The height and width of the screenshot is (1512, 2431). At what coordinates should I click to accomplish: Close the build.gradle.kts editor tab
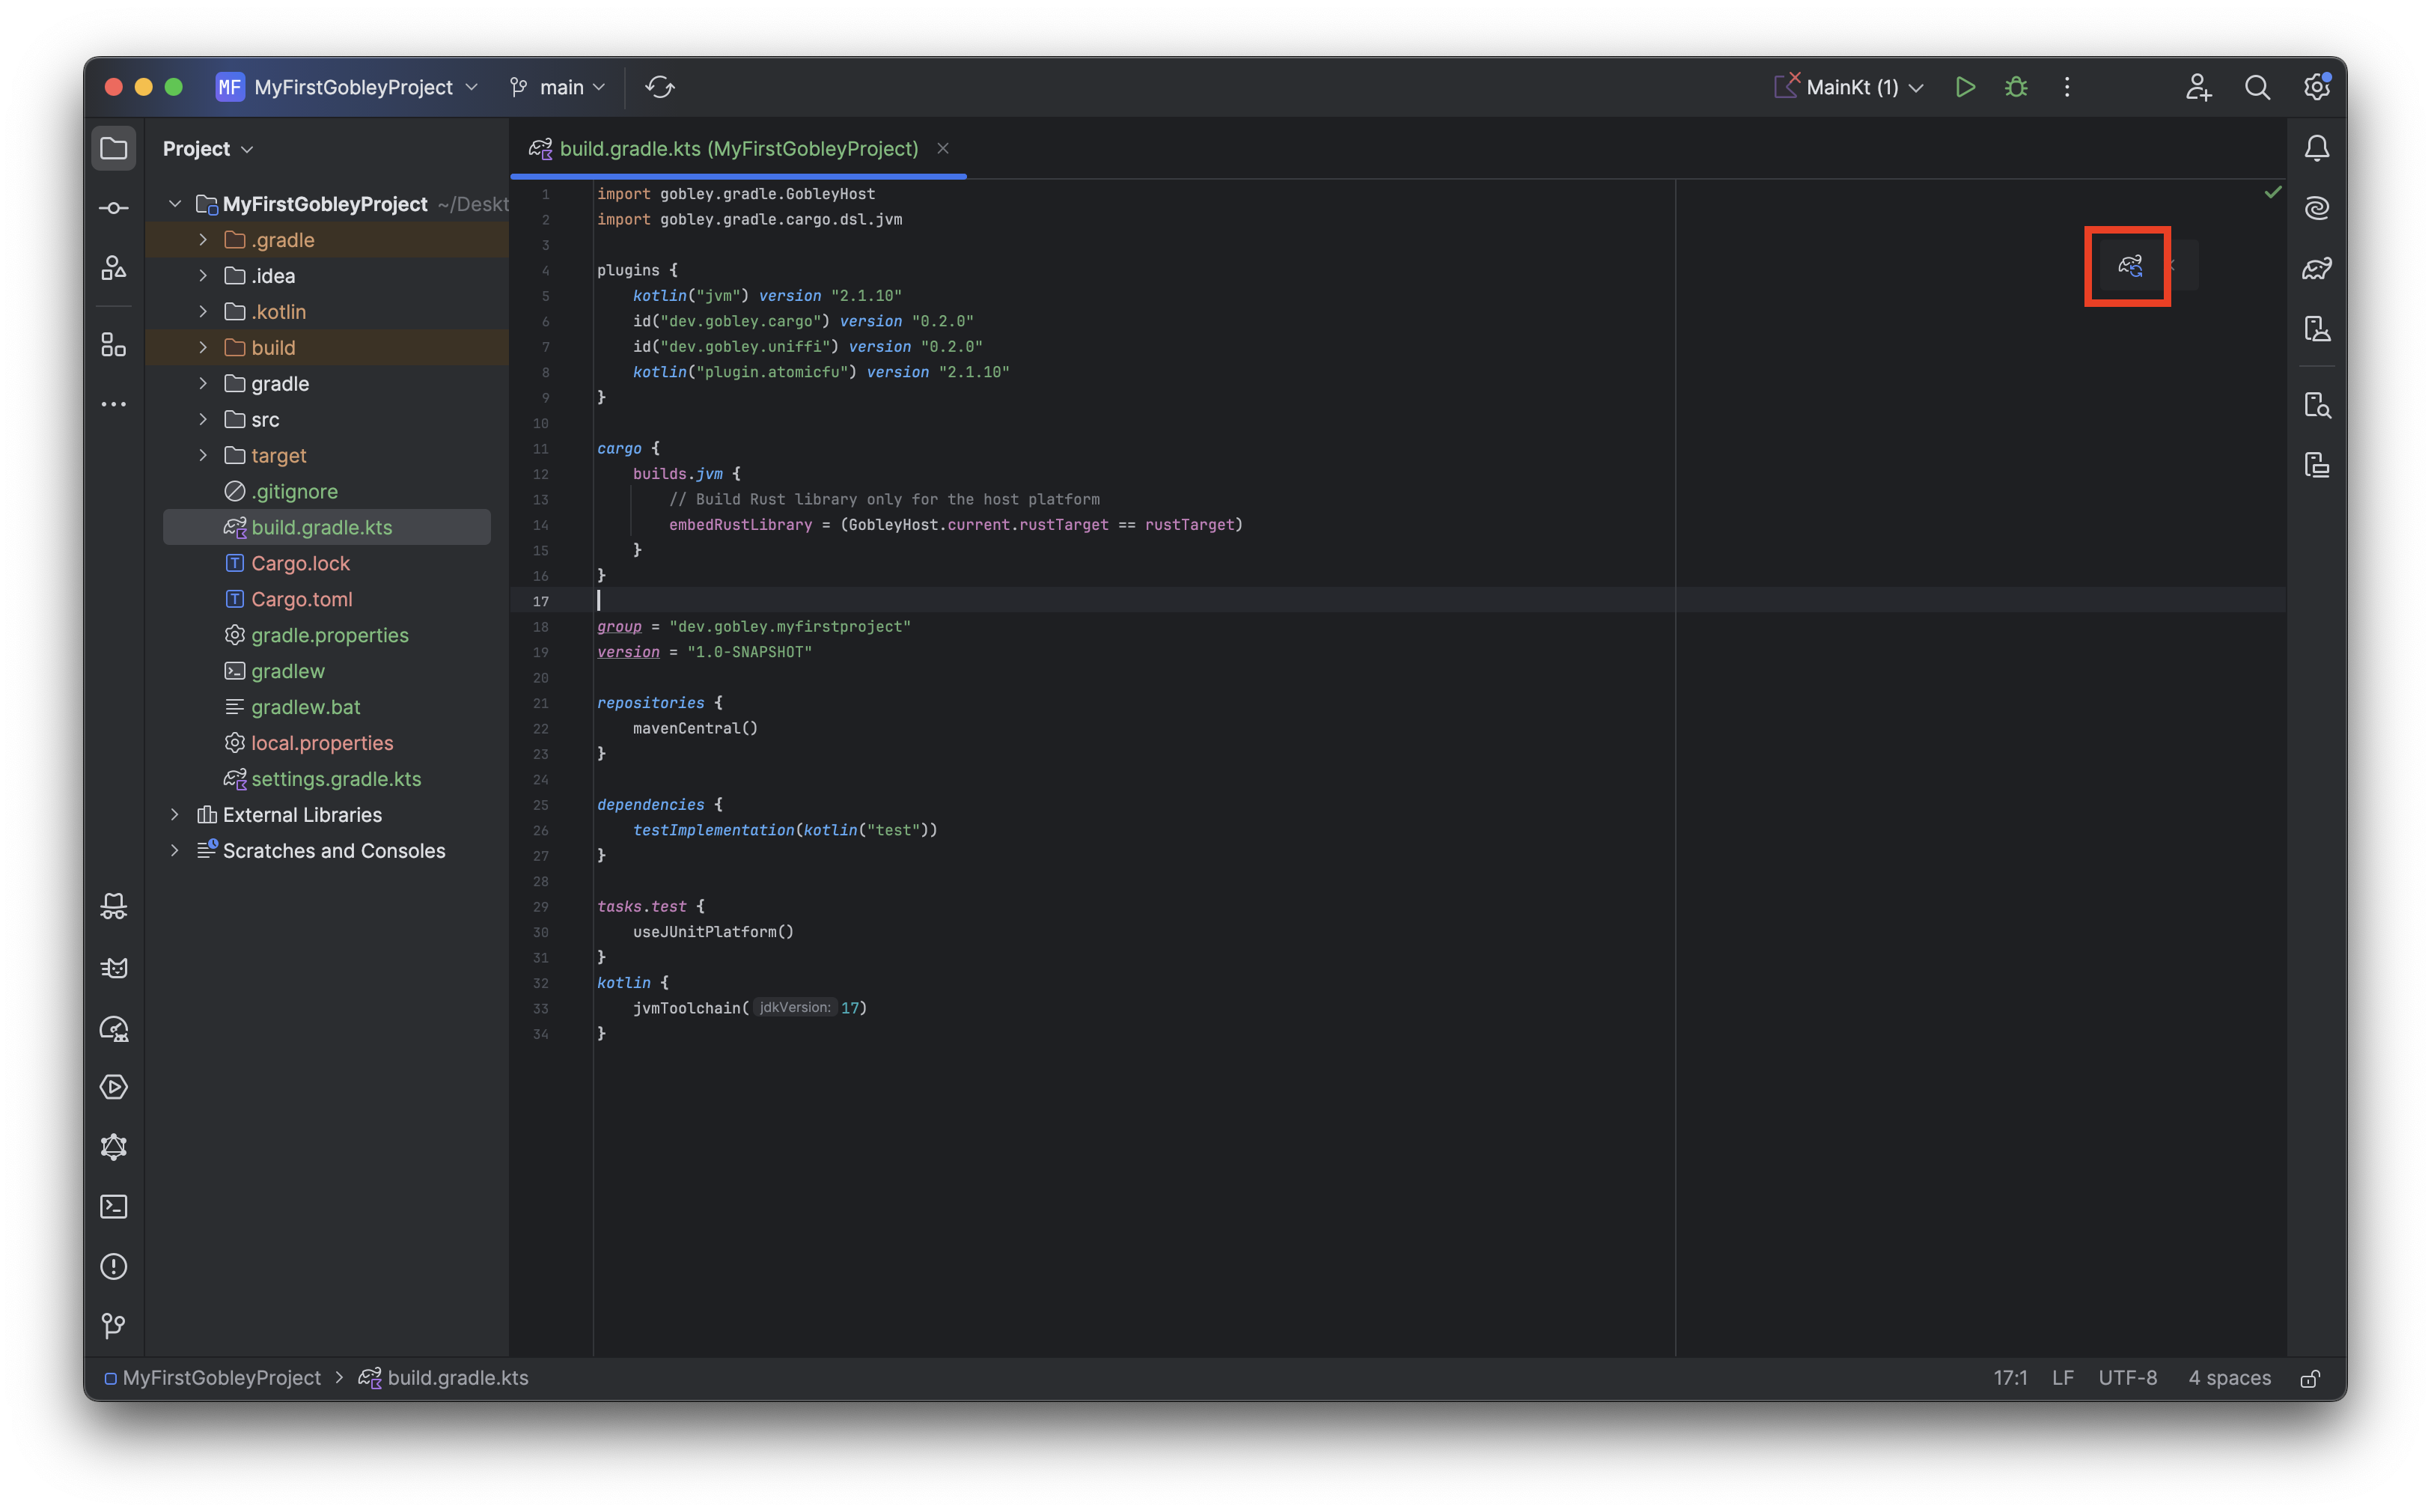942,148
